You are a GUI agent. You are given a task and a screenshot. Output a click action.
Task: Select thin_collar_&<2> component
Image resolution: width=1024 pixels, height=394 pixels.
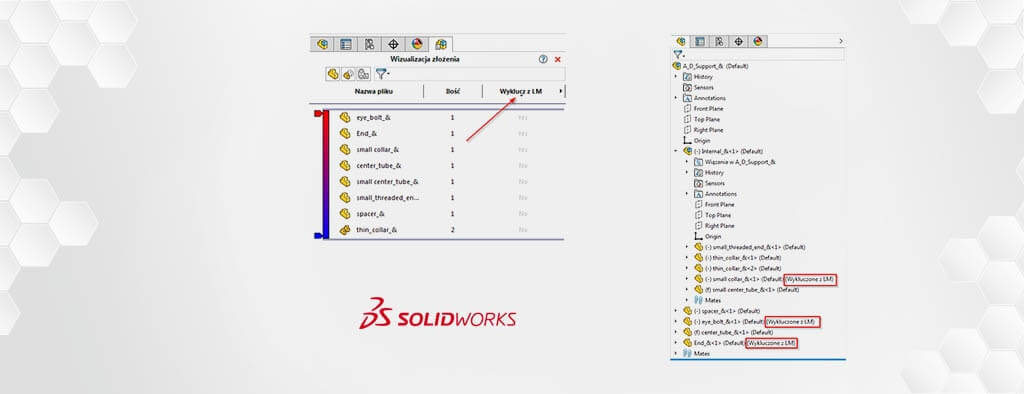pyautogui.click(x=738, y=268)
